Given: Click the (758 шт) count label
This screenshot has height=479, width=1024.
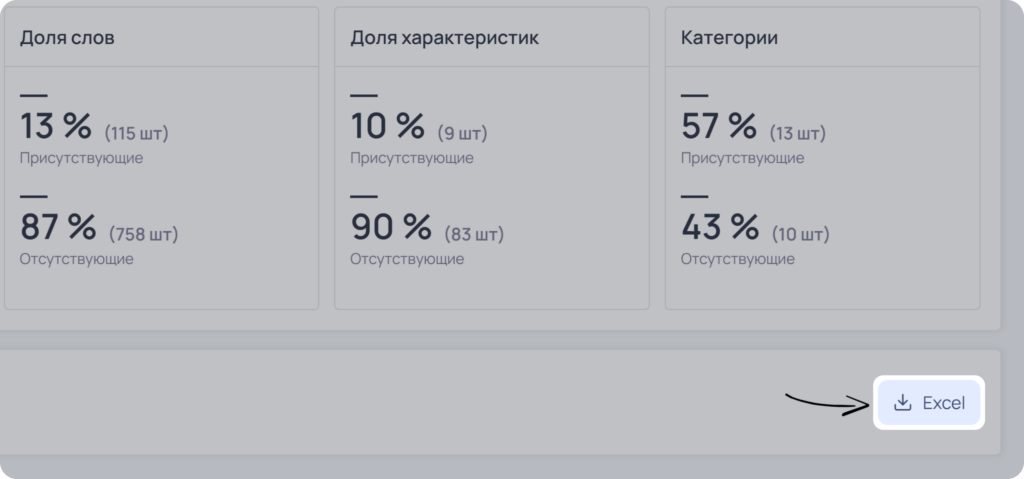Looking at the screenshot, I should (144, 234).
